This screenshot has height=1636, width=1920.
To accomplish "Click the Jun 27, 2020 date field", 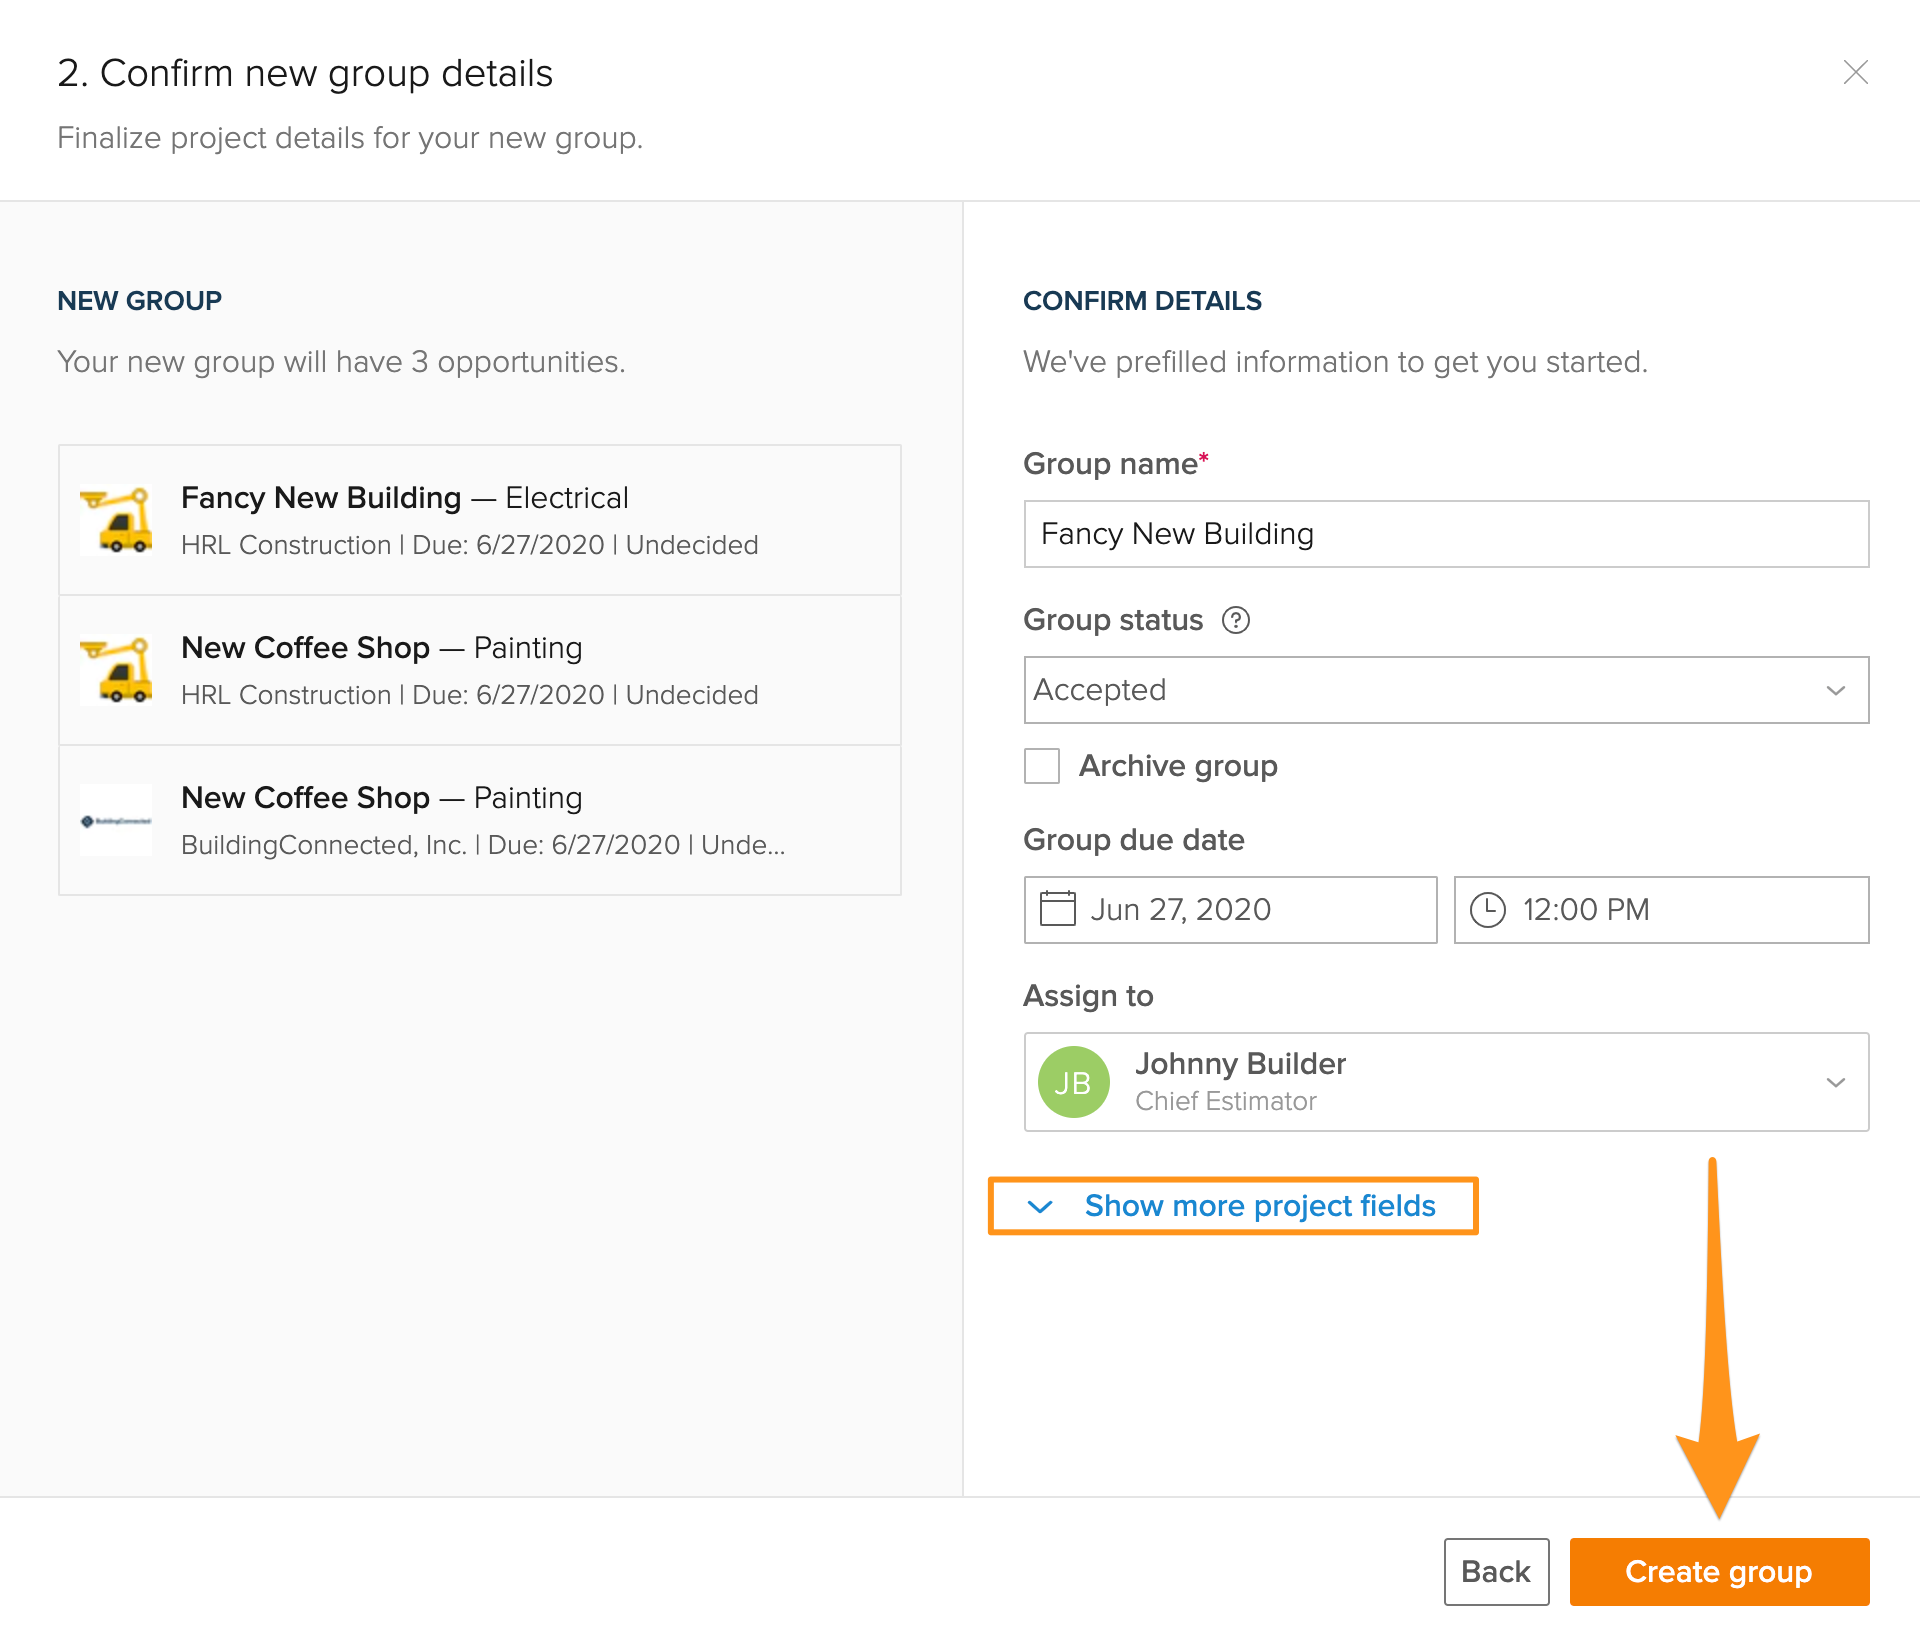I will click(x=1230, y=910).
